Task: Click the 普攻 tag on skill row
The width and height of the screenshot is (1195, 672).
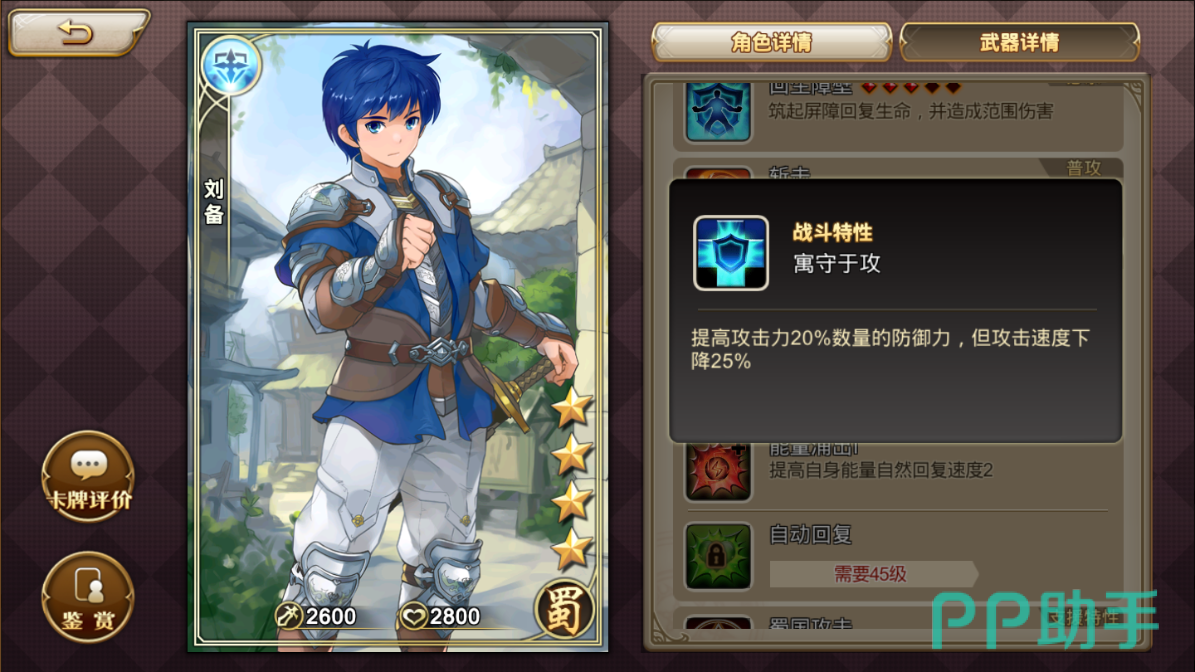Action: pyautogui.click(x=1083, y=168)
